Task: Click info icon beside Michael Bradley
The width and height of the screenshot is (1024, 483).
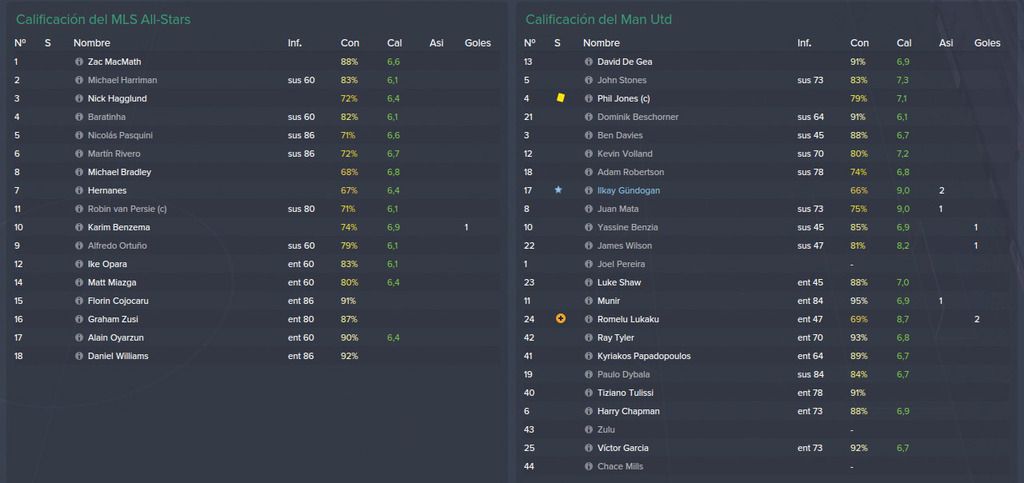Action: coord(79,172)
